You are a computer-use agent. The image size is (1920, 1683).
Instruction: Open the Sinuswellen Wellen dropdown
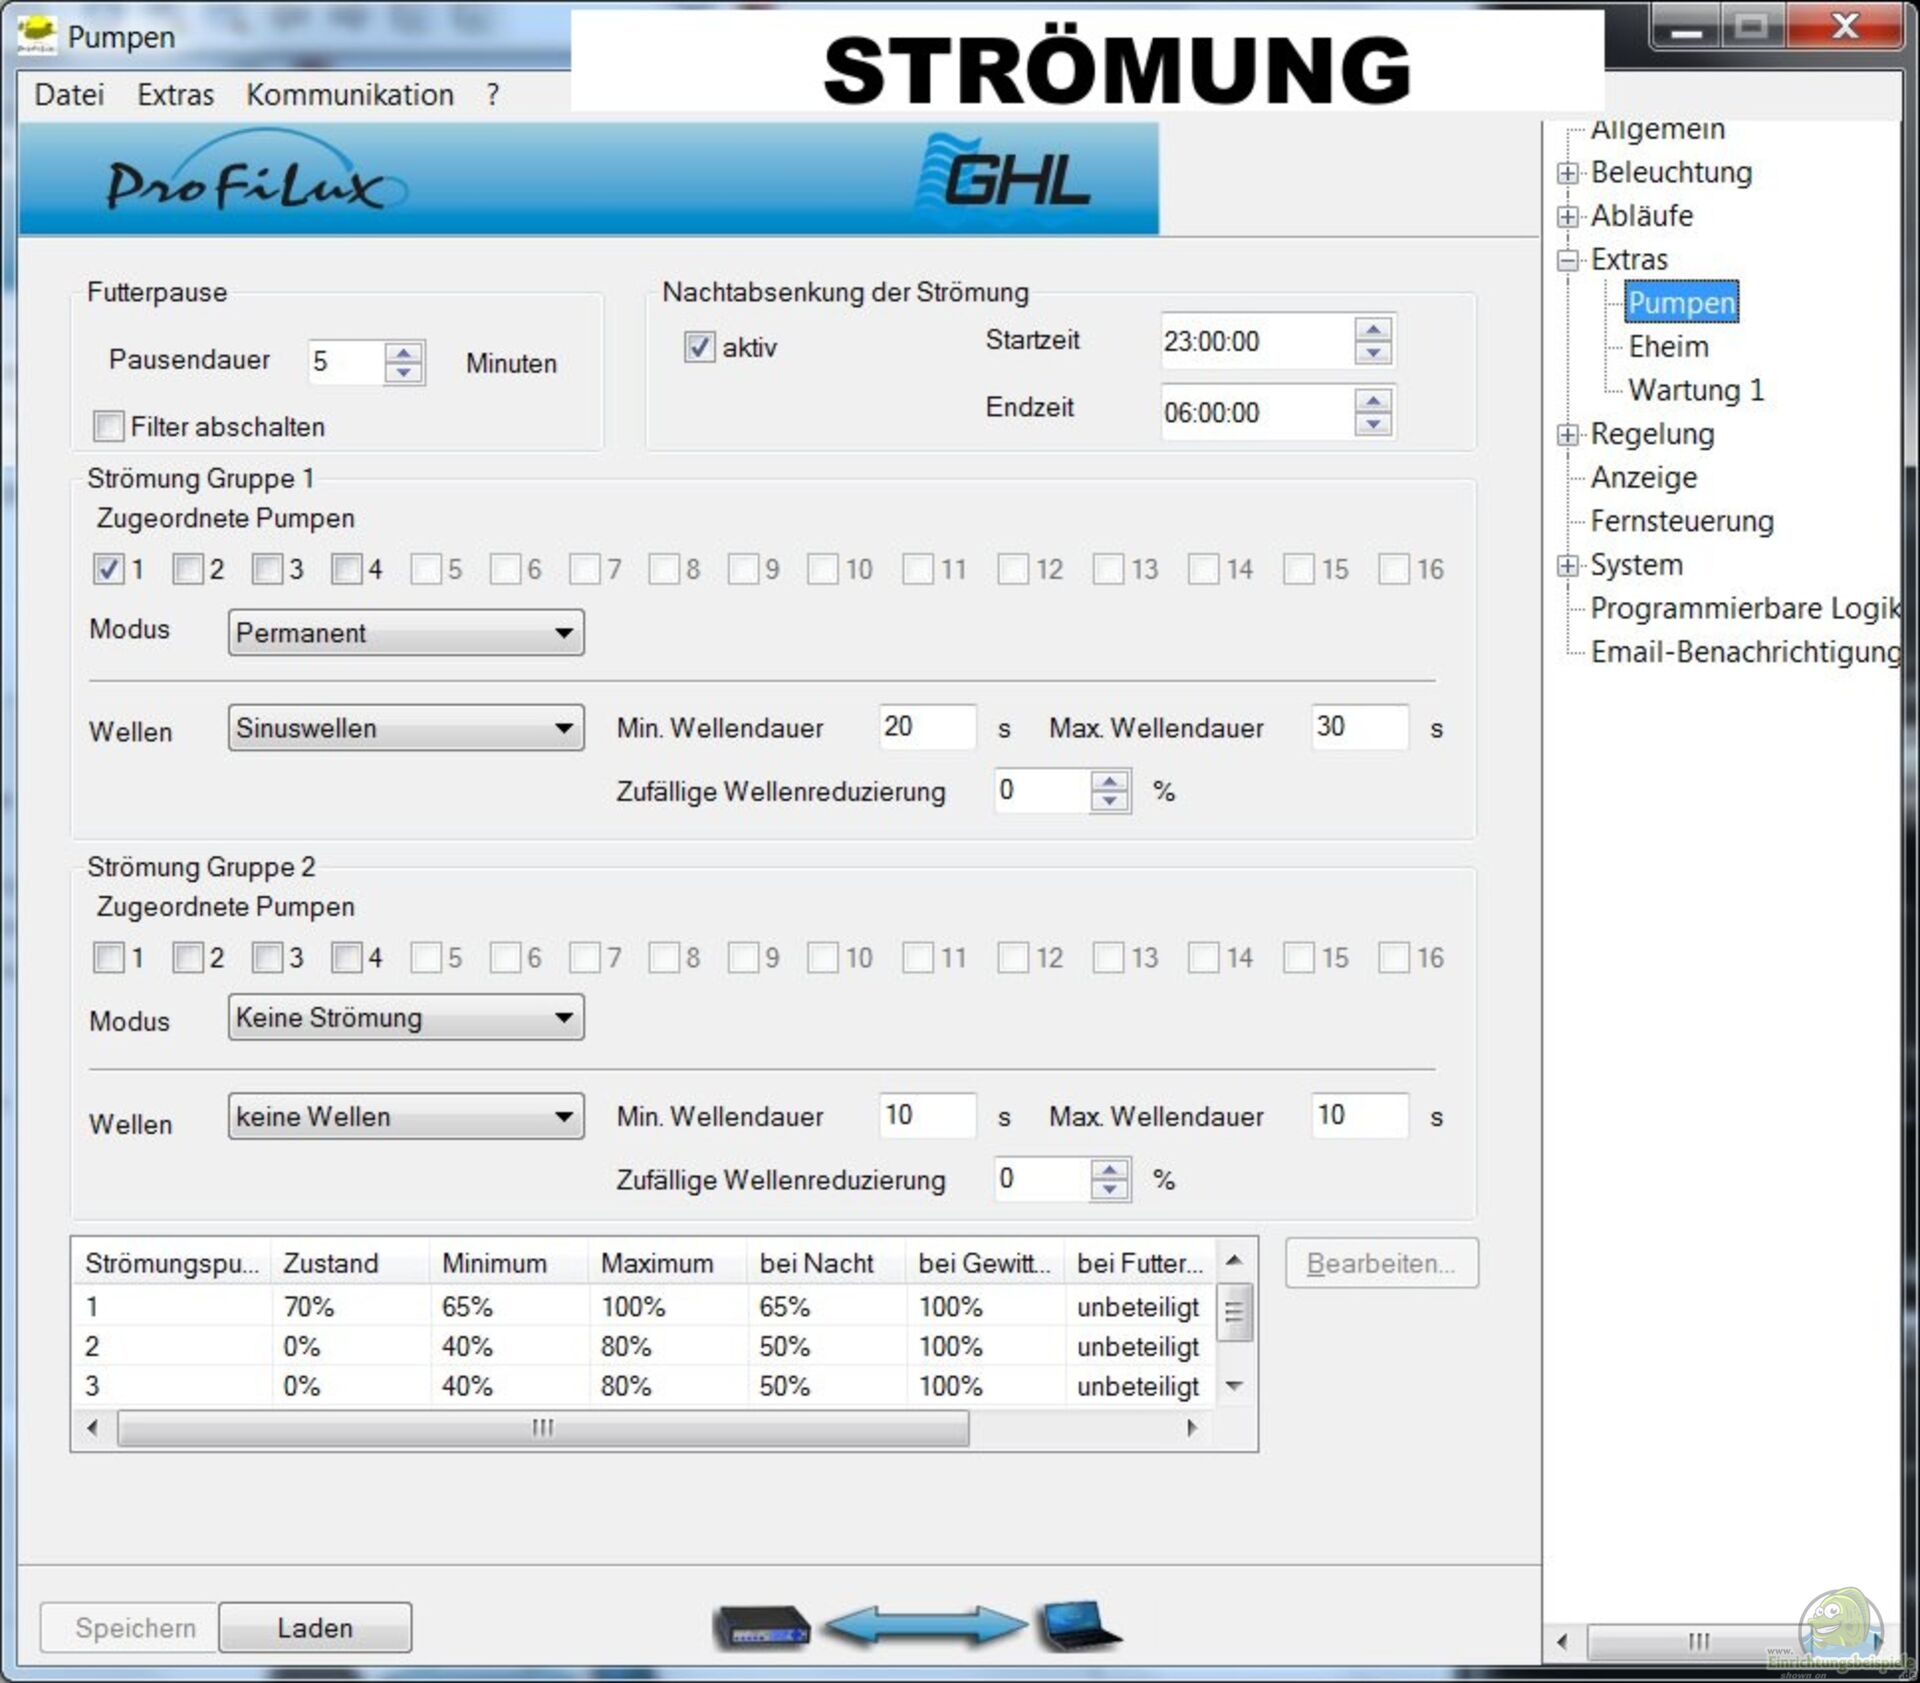click(405, 728)
